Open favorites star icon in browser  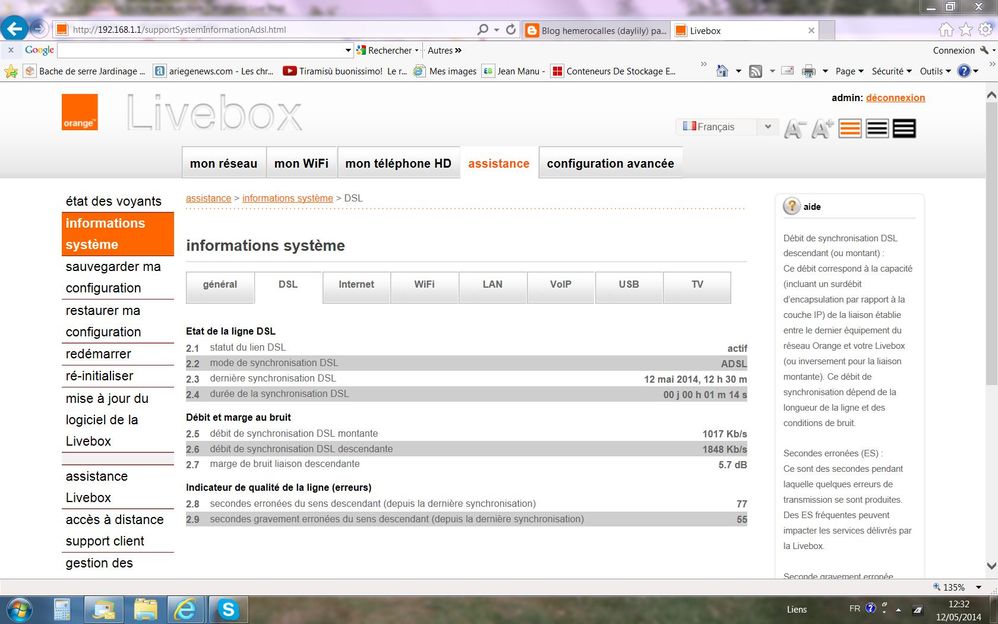[966, 30]
